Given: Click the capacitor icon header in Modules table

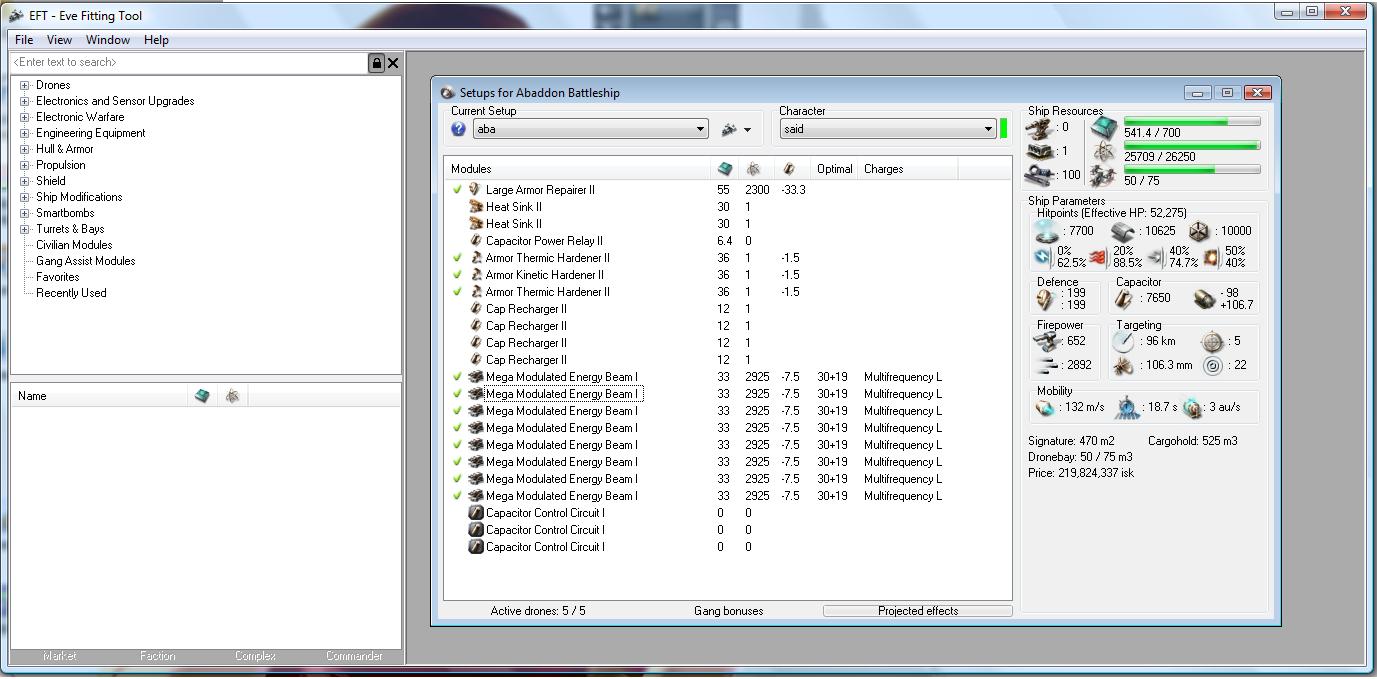Looking at the screenshot, I should click(789, 169).
